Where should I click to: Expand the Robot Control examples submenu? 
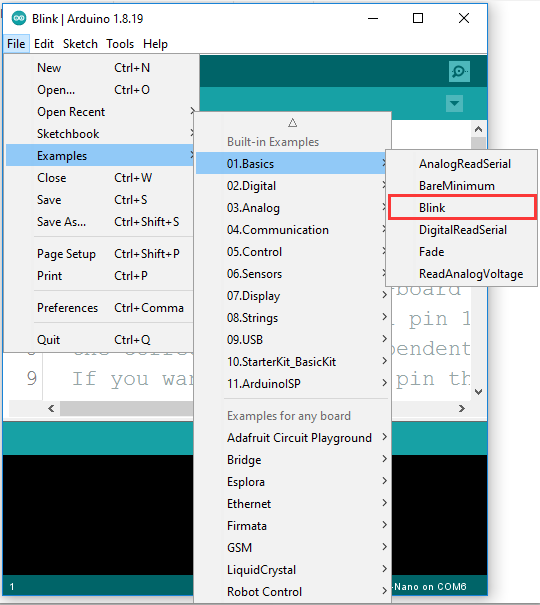[292, 592]
